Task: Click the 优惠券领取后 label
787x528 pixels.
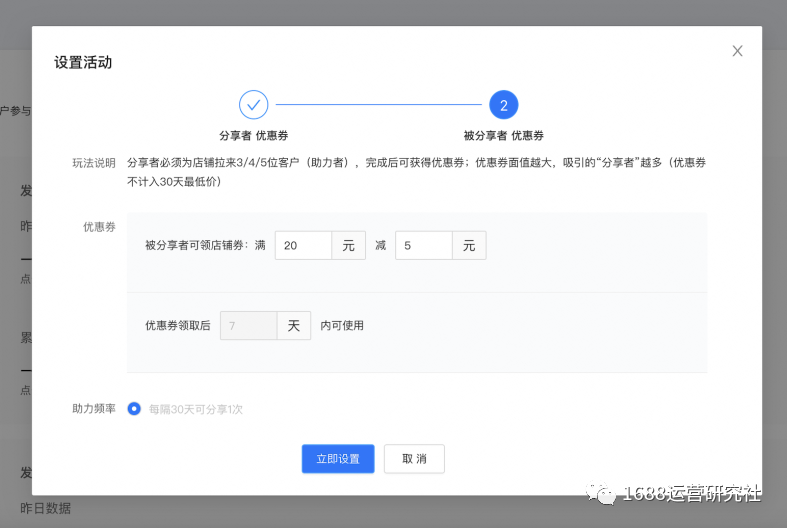Action: point(178,326)
